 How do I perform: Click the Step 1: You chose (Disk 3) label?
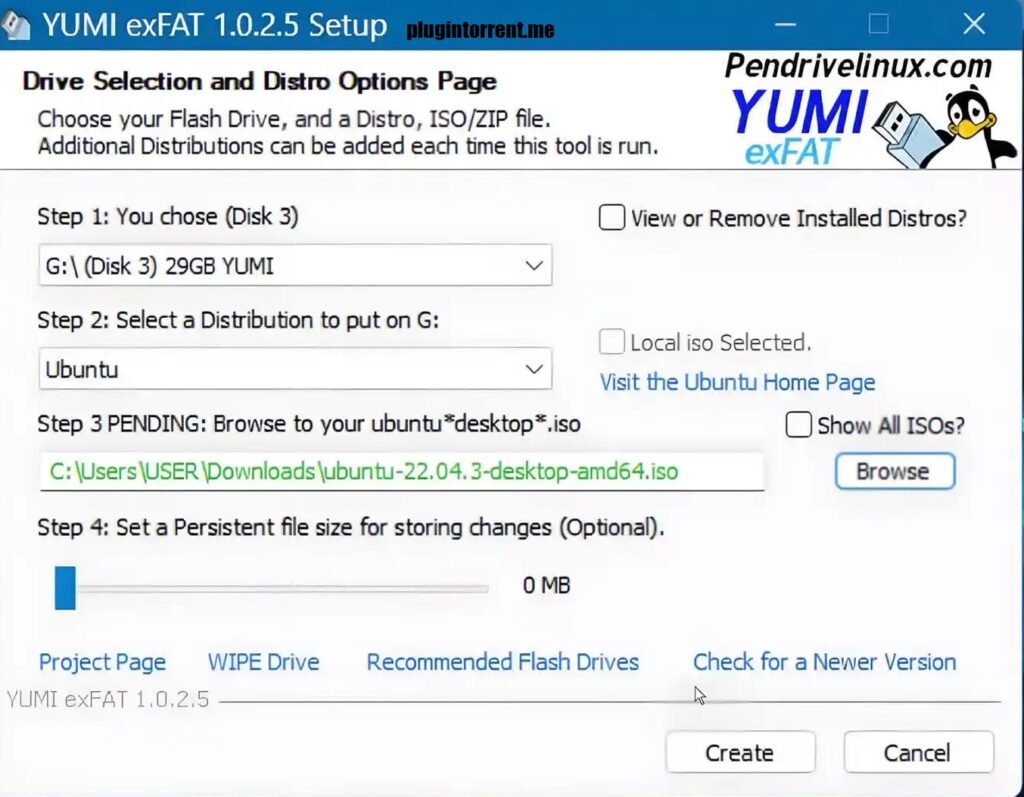(x=168, y=216)
